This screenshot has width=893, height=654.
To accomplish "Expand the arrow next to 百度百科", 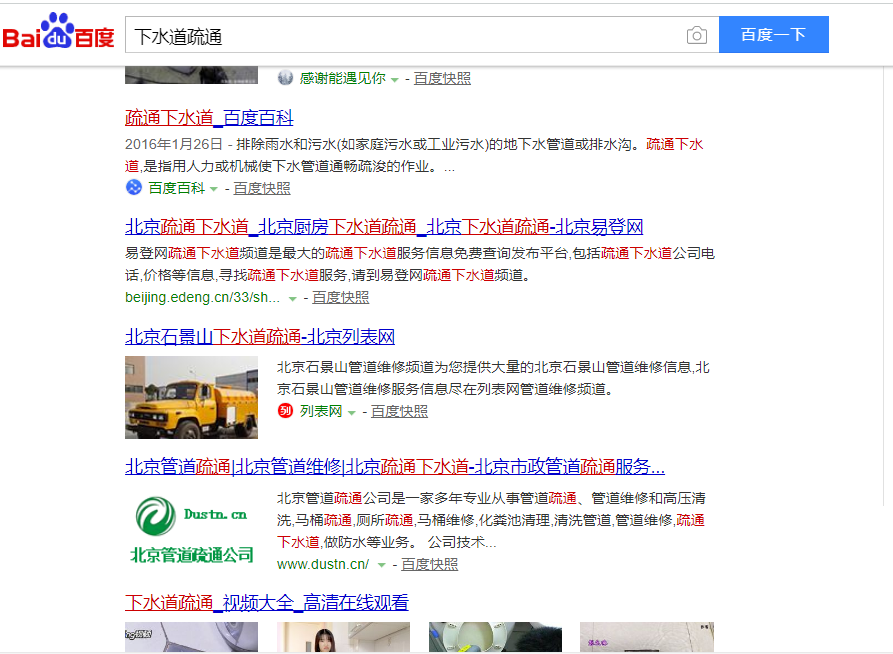I will point(214,189).
